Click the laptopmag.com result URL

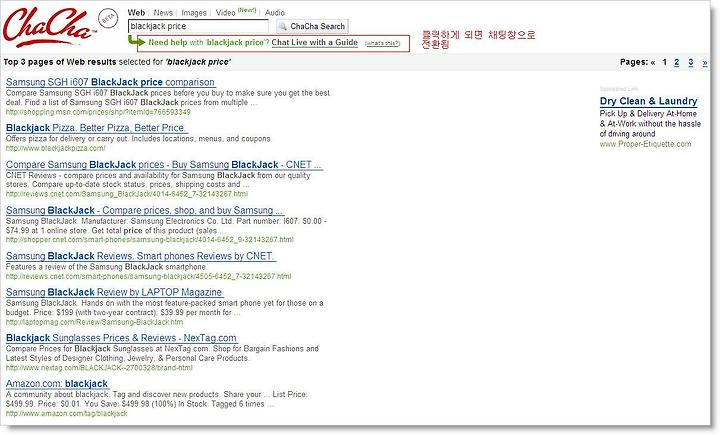point(94,322)
